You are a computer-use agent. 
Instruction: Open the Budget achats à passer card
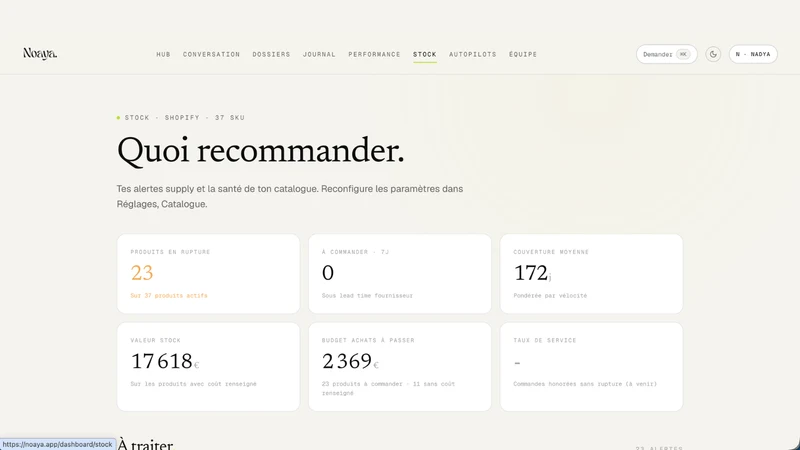pos(399,367)
